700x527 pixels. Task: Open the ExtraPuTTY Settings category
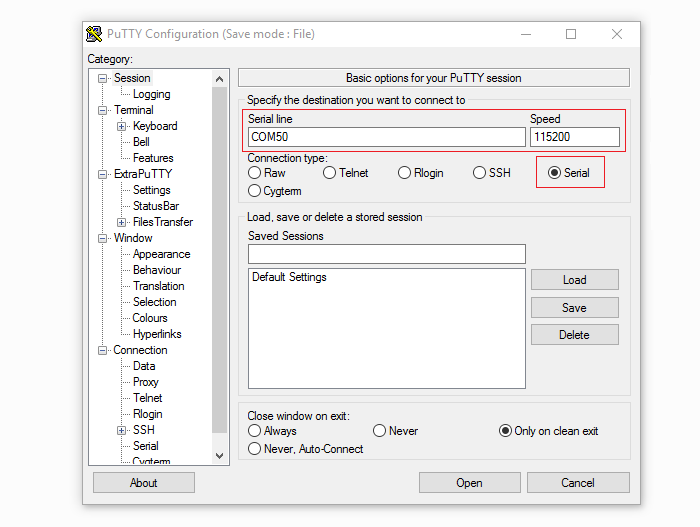152,190
